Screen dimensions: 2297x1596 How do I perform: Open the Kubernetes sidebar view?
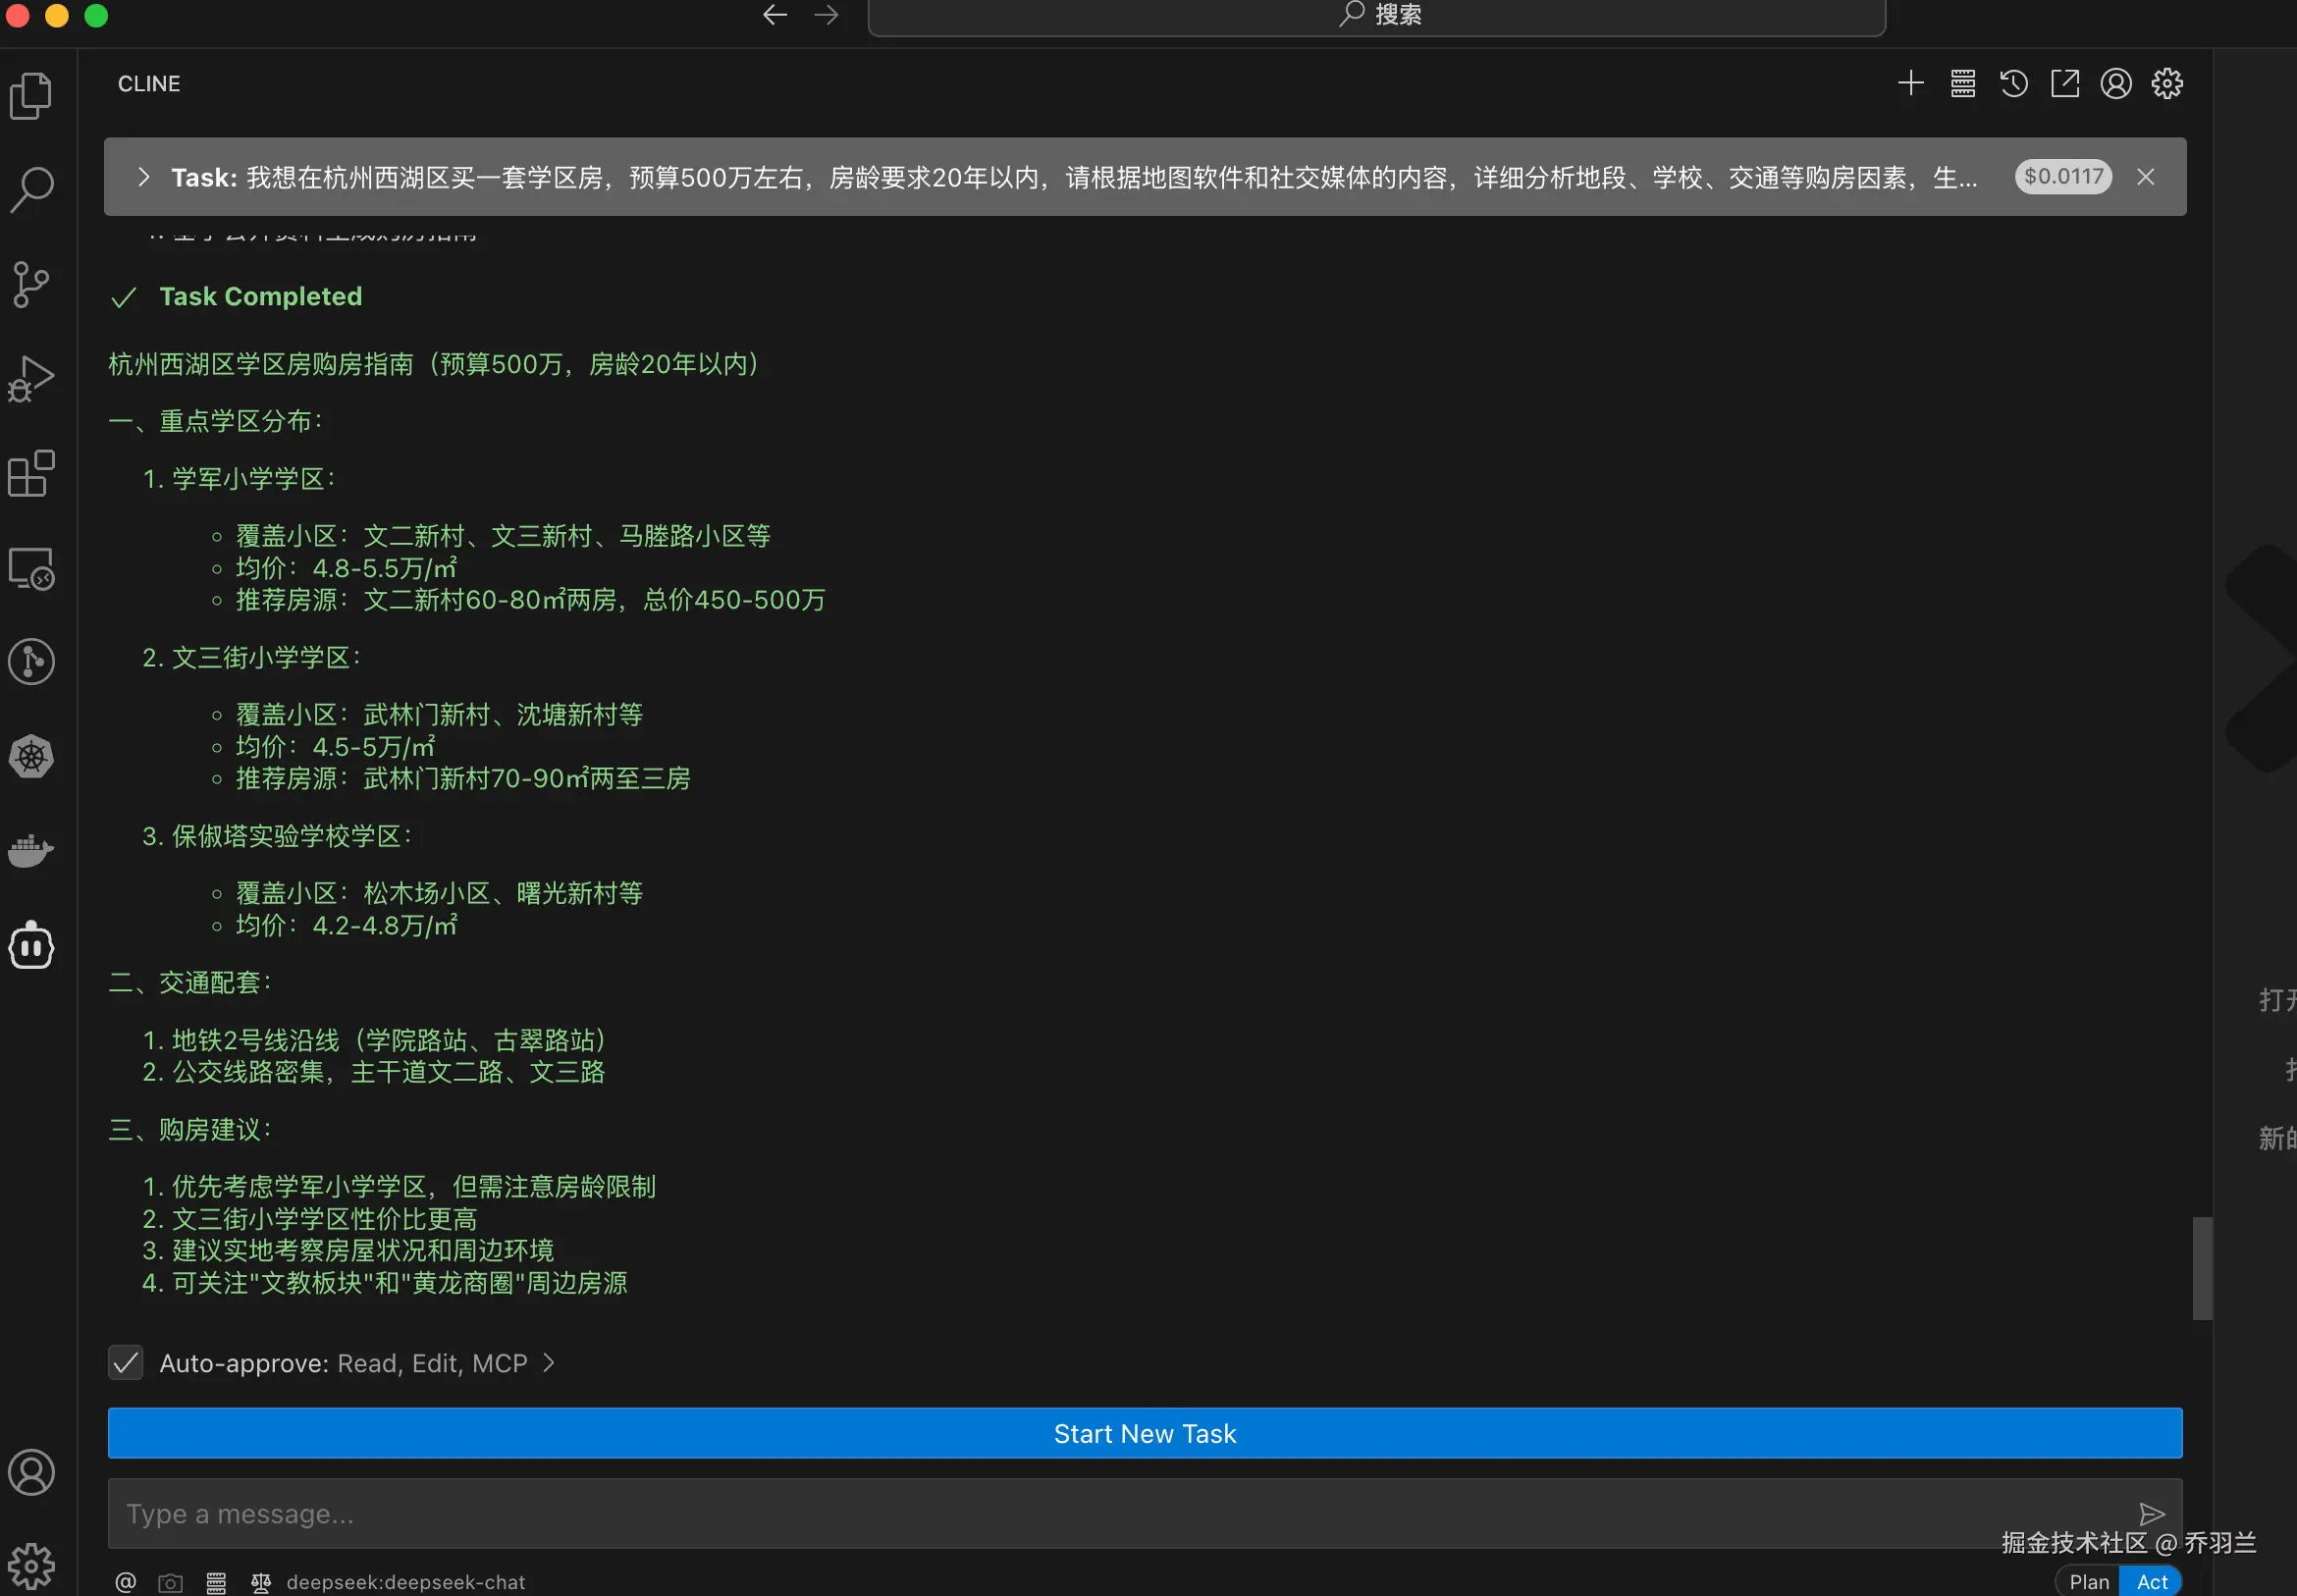click(31, 756)
